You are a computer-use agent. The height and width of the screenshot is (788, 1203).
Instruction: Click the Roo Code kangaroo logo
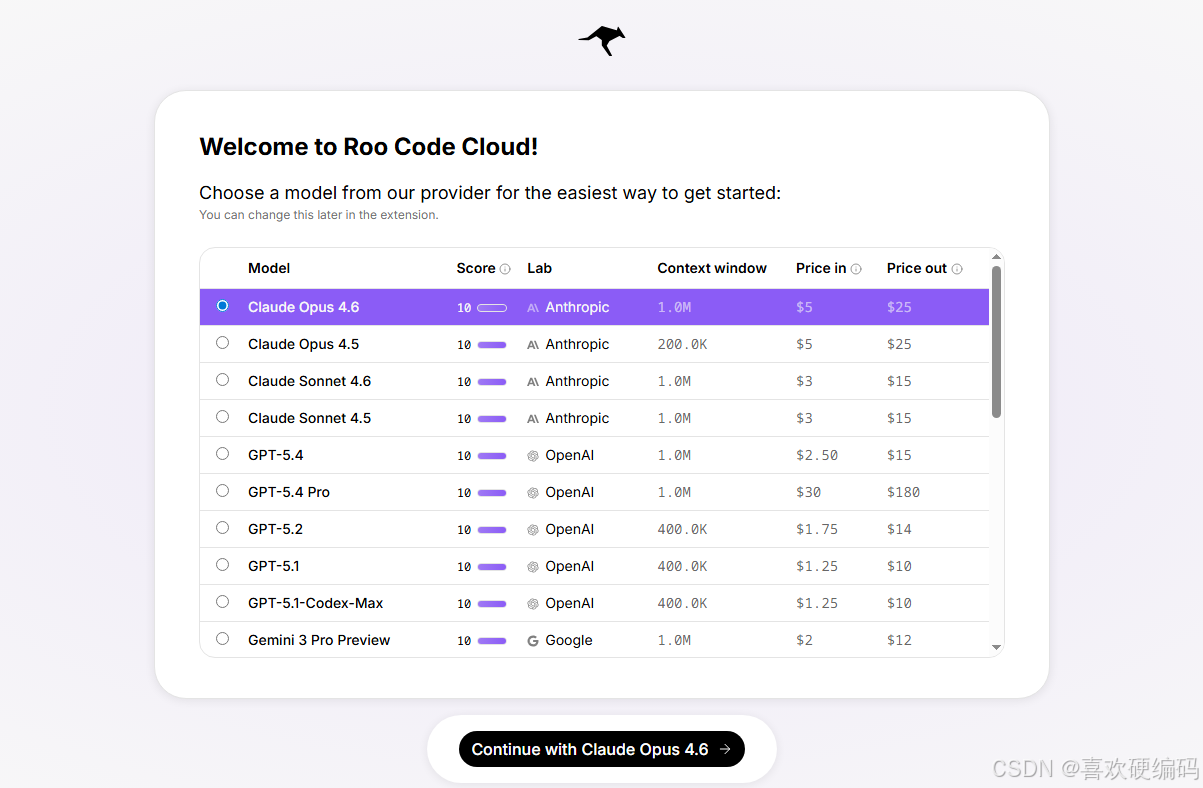point(602,40)
